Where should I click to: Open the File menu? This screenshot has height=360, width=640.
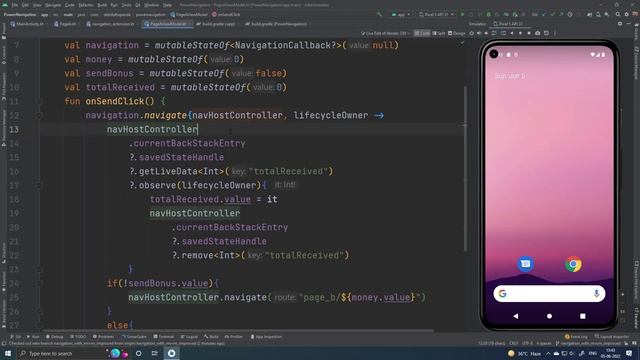point(14,5)
